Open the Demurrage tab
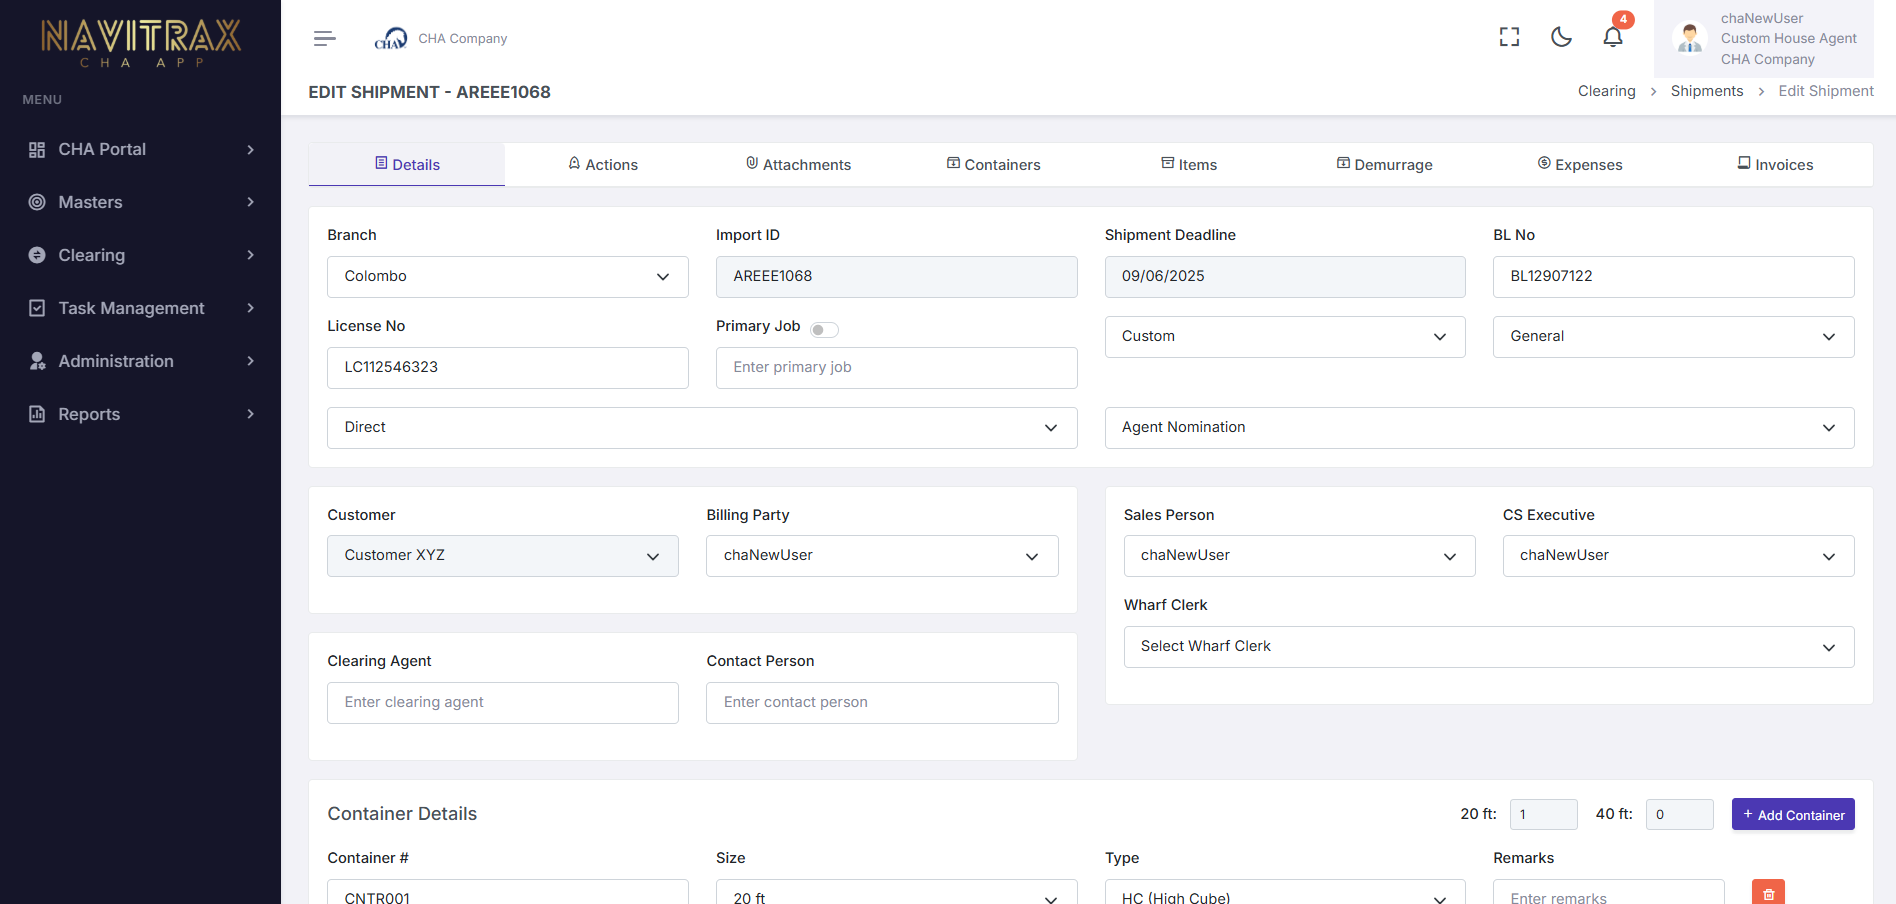The width and height of the screenshot is (1896, 904). 1384,165
